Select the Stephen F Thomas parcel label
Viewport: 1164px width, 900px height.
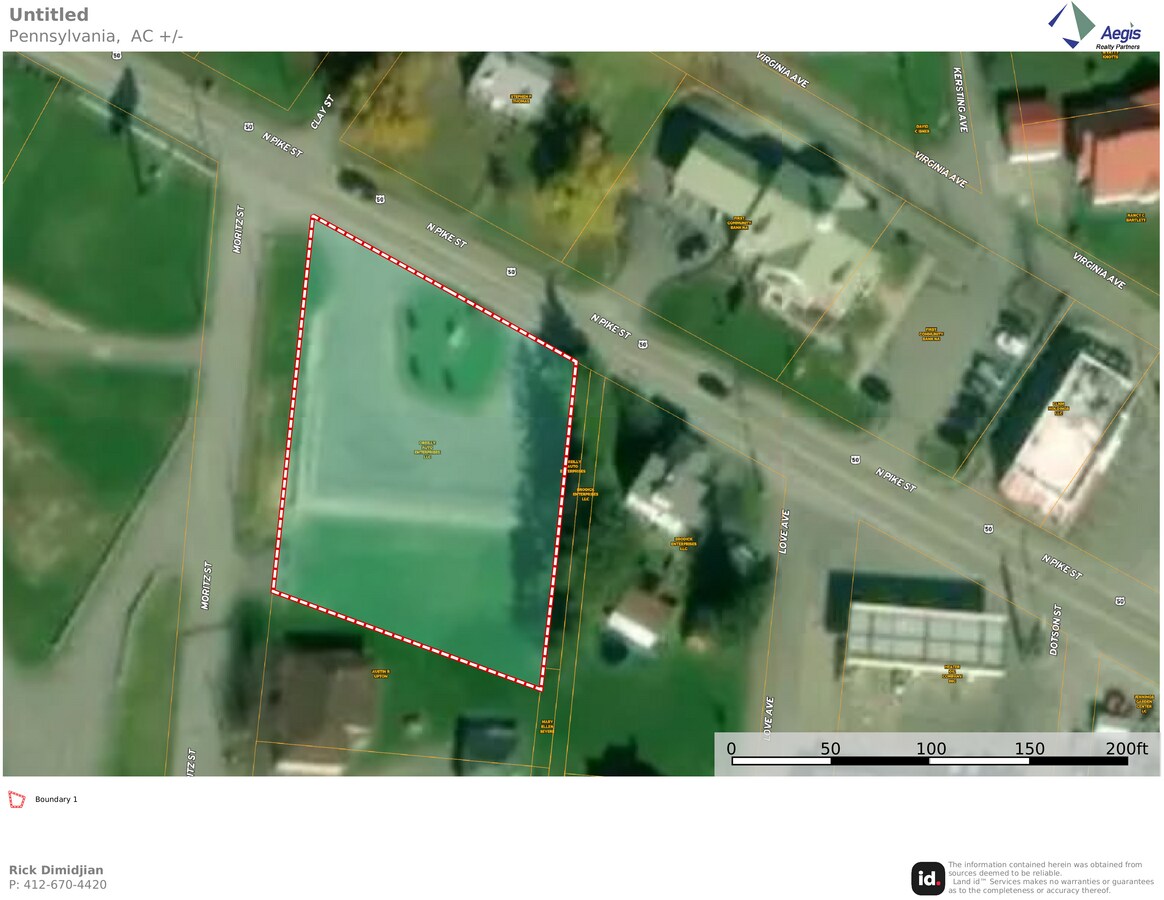click(x=521, y=98)
